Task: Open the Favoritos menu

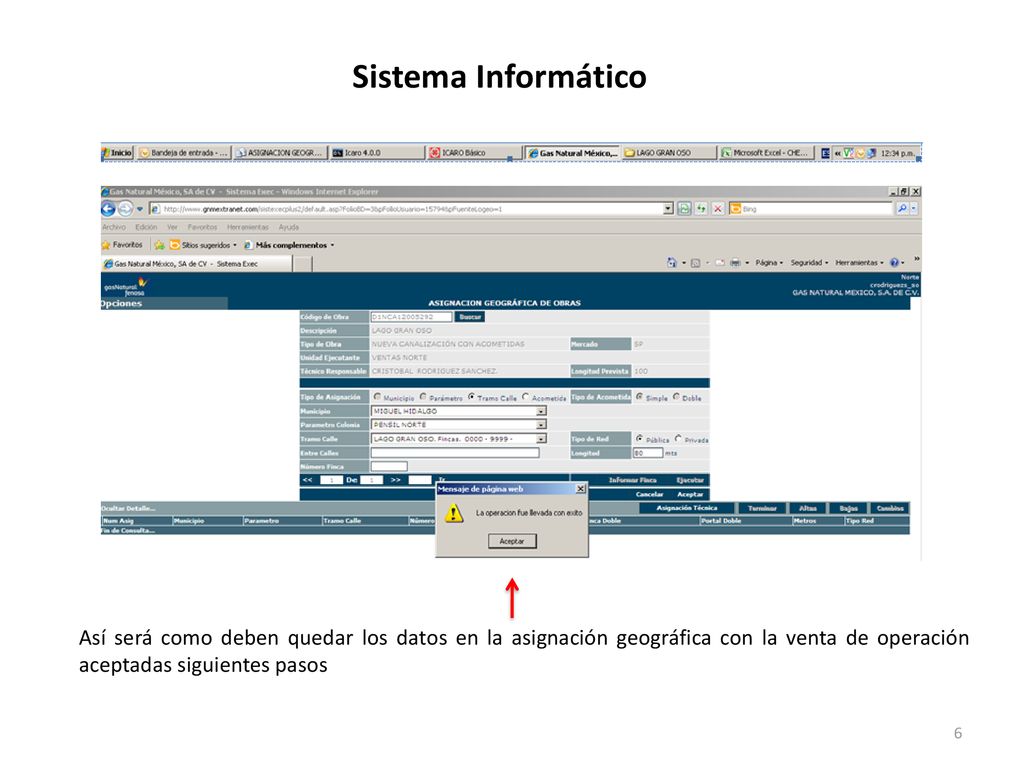Action: [x=202, y=227]
